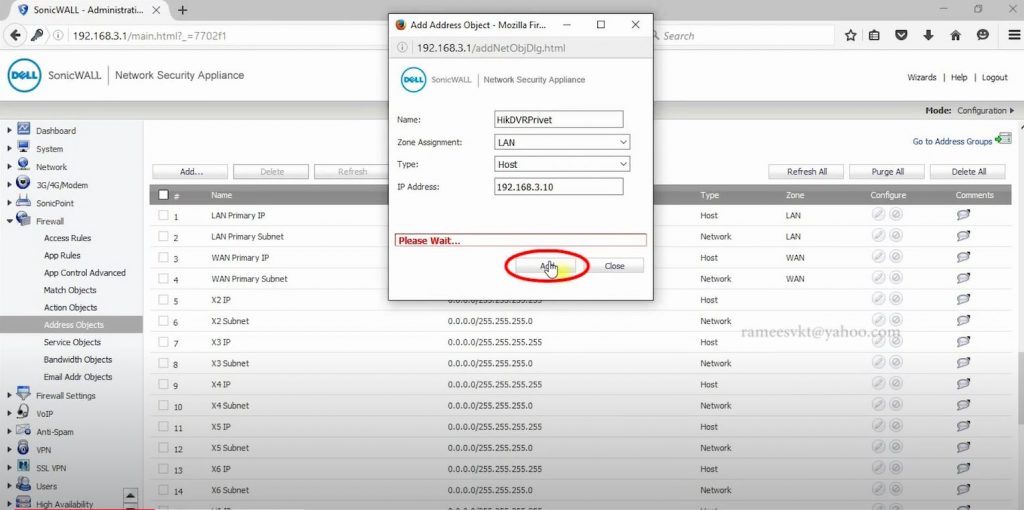This screenshot has height=510, width=1024.
Task: Check the box for X2 IP
Action: pos(163,299)
